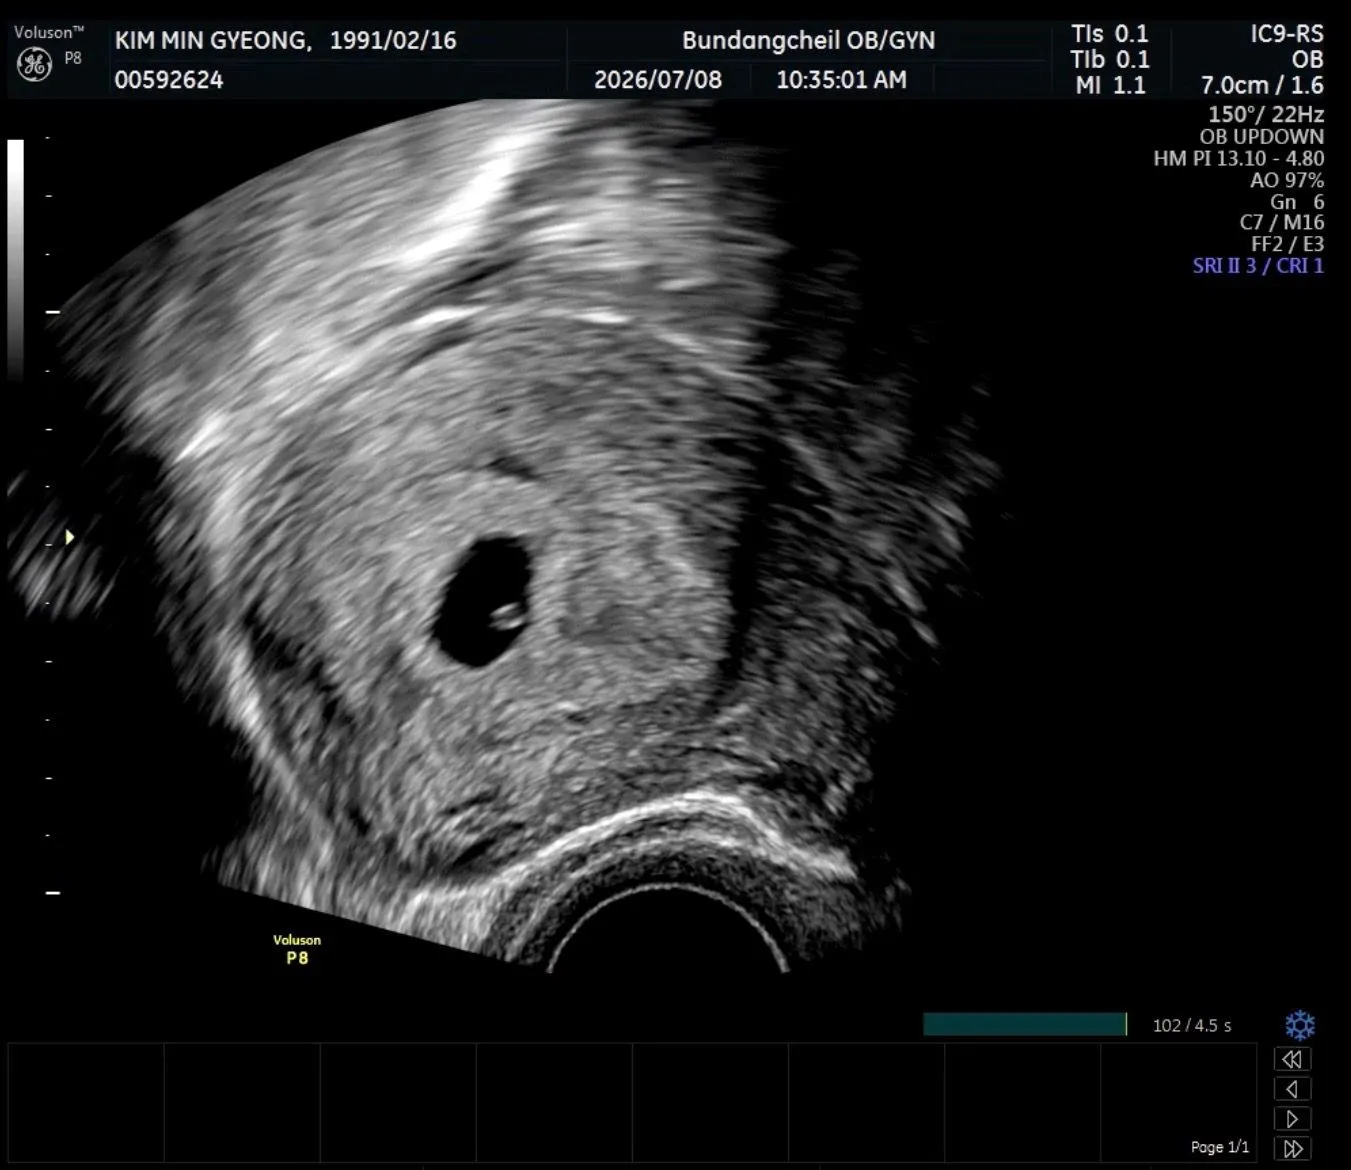Click the GE logo icon
1351x1170 pixels.
(34, 65)
